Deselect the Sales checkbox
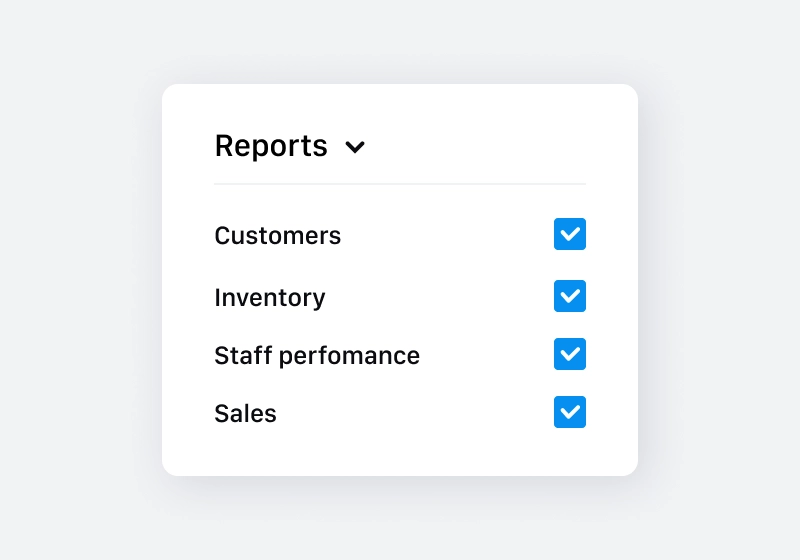800x560 pixels. pos(570,412)
